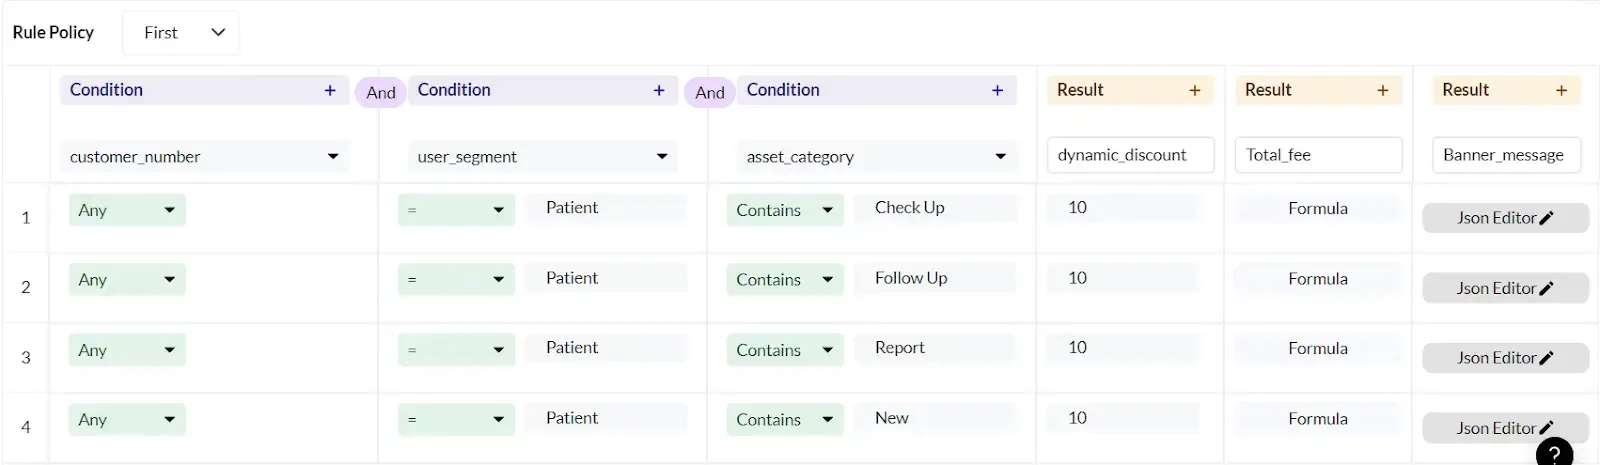The image size is (1600, 465).
Task: Open the Contains operator dropdown in row 1
Action: 785,210
